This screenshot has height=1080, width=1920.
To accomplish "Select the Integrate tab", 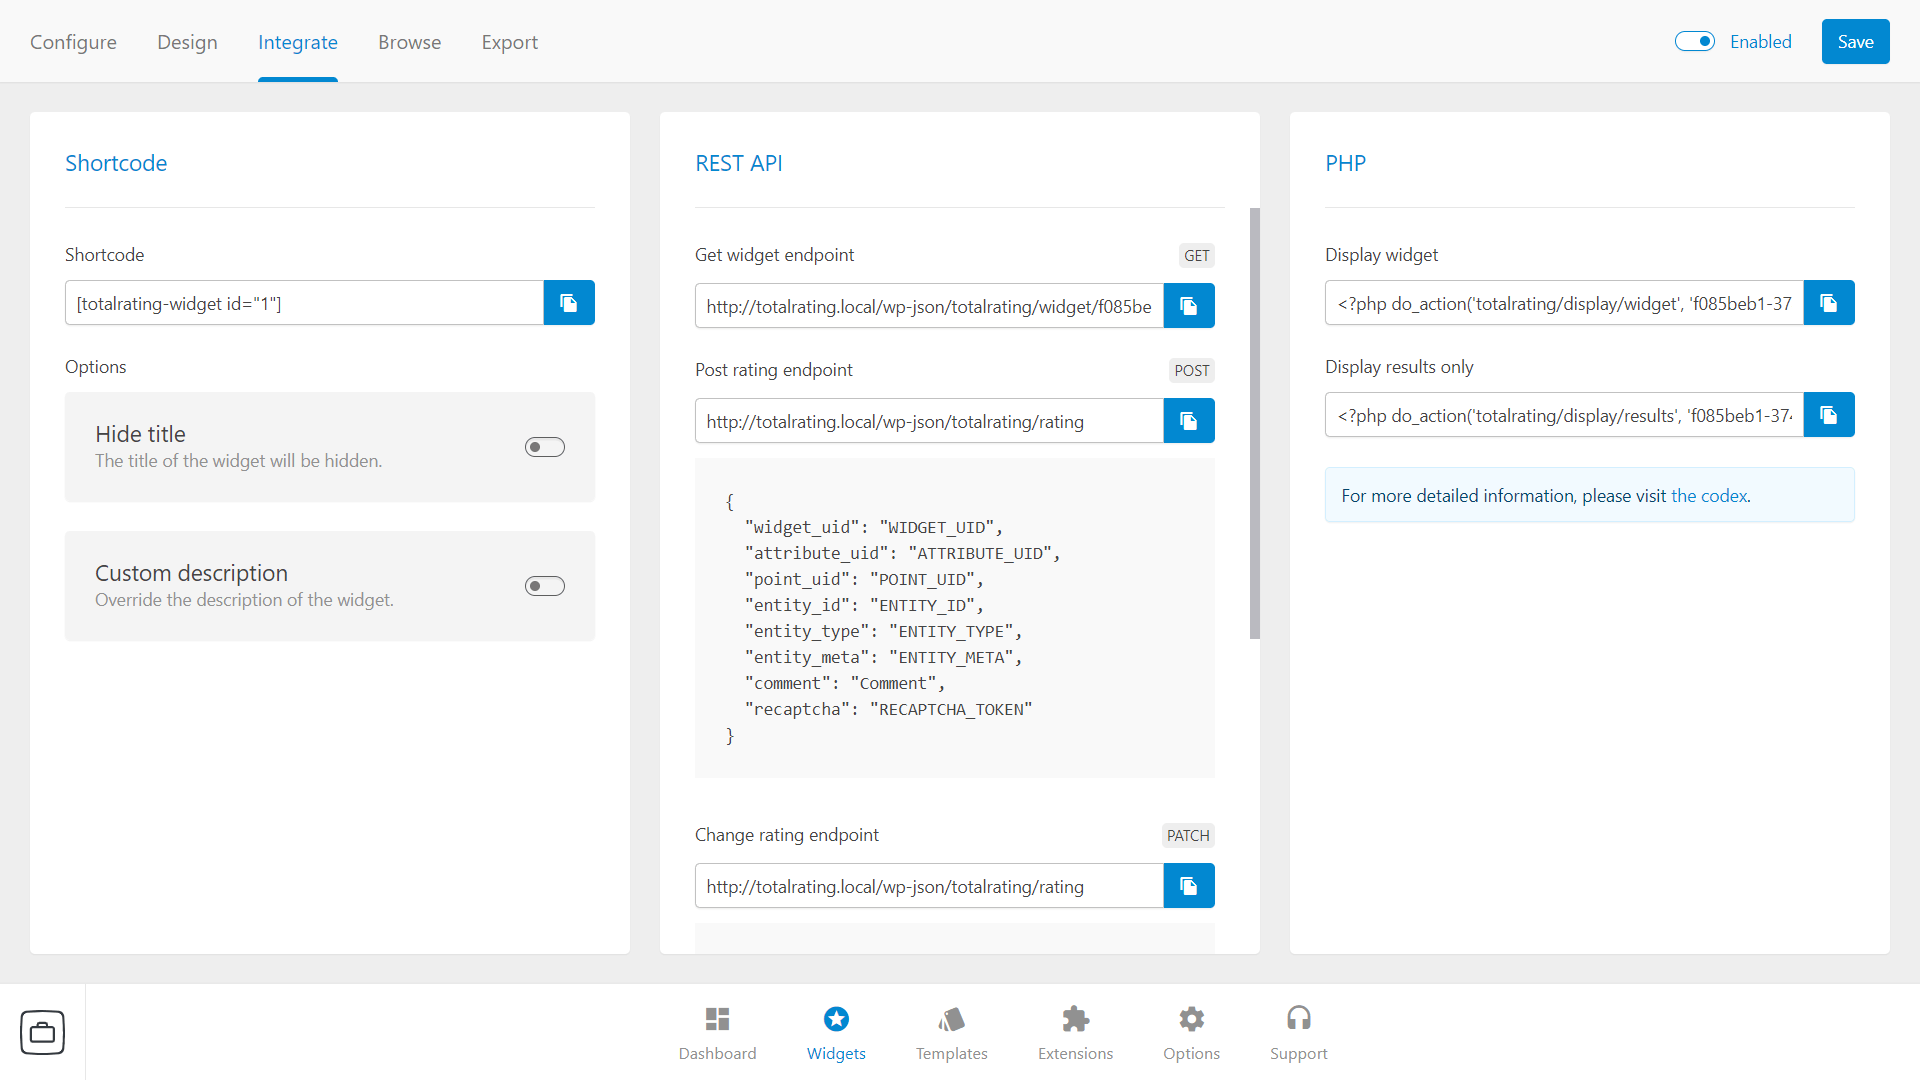I will 298,42.
